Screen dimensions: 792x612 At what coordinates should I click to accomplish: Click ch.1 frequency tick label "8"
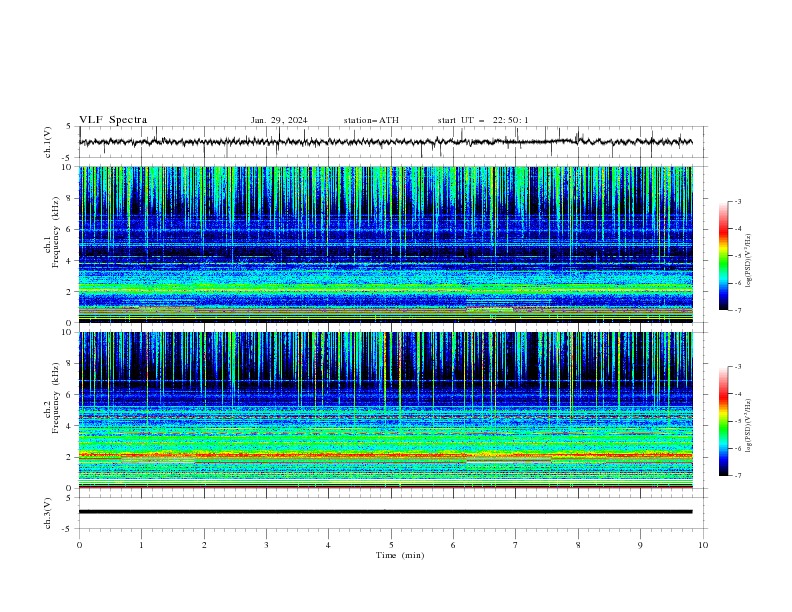(71, 198)
